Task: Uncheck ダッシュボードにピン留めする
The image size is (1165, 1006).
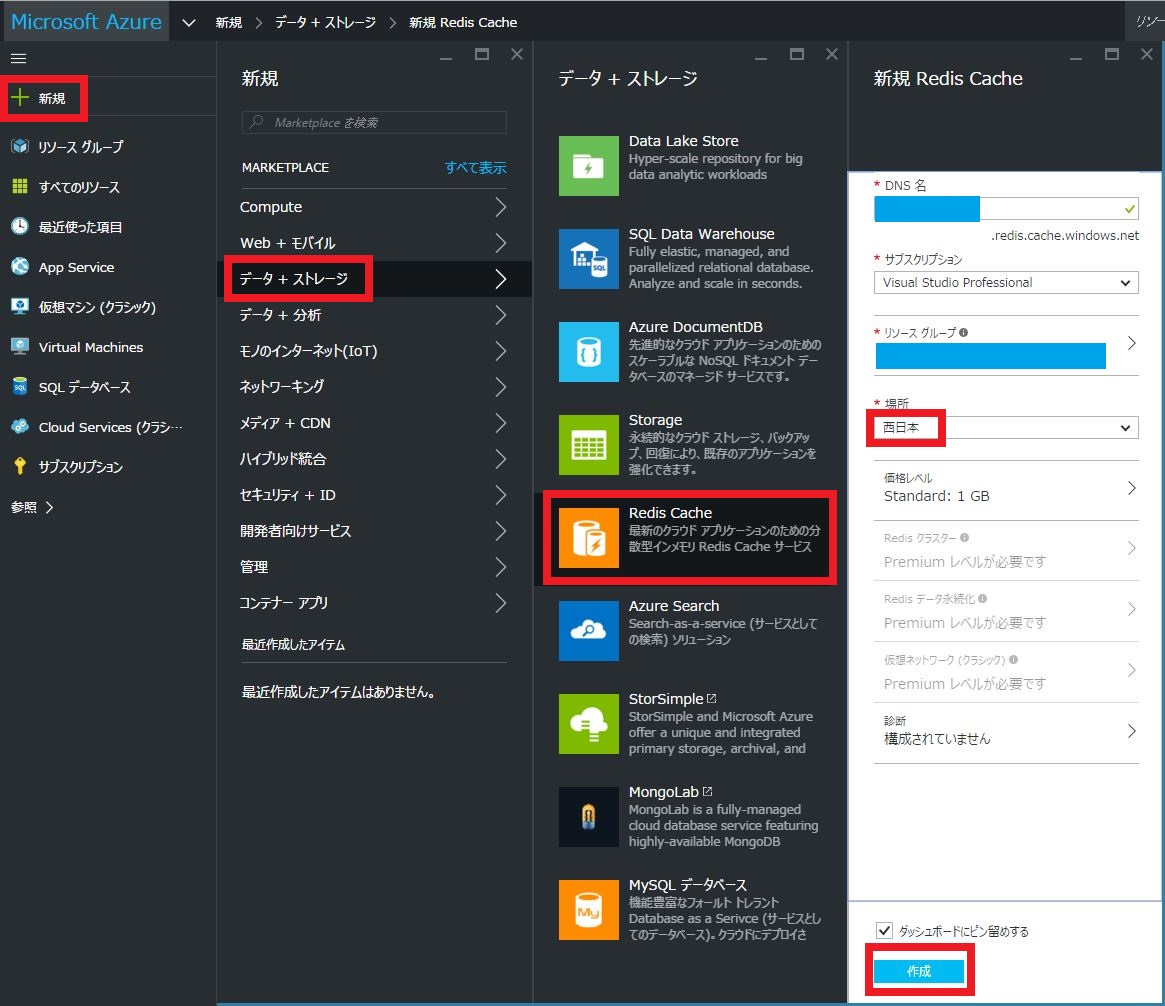Action: pyautogui.click(x=884, y=930)
